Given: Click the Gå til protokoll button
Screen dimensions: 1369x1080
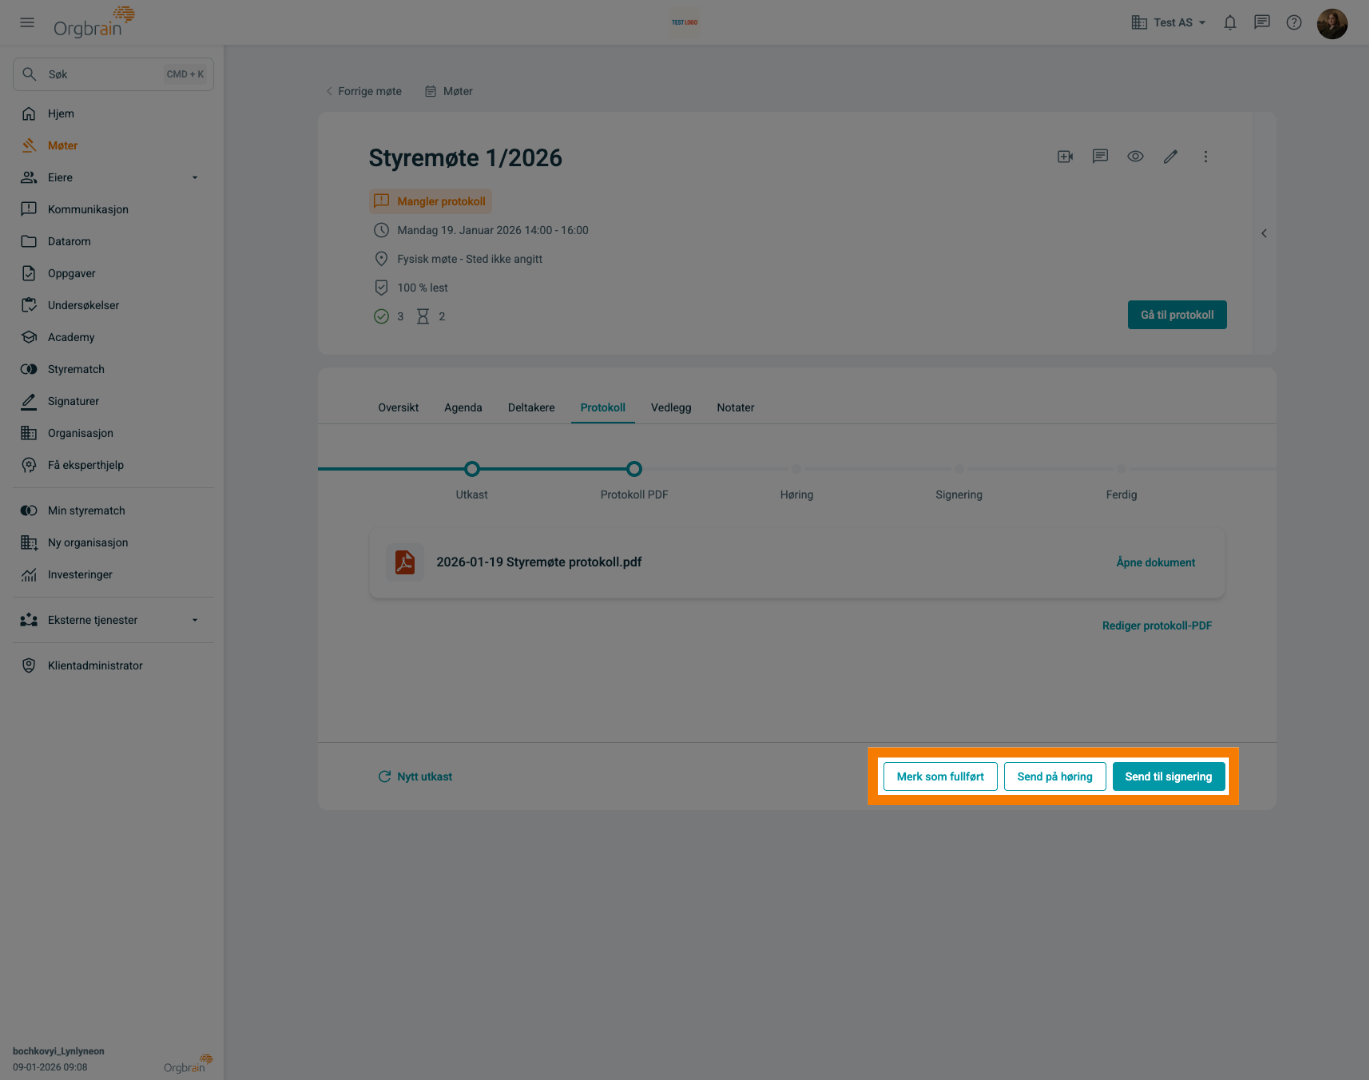Looking at the screenshot, I should click(x=1177, y=315).
